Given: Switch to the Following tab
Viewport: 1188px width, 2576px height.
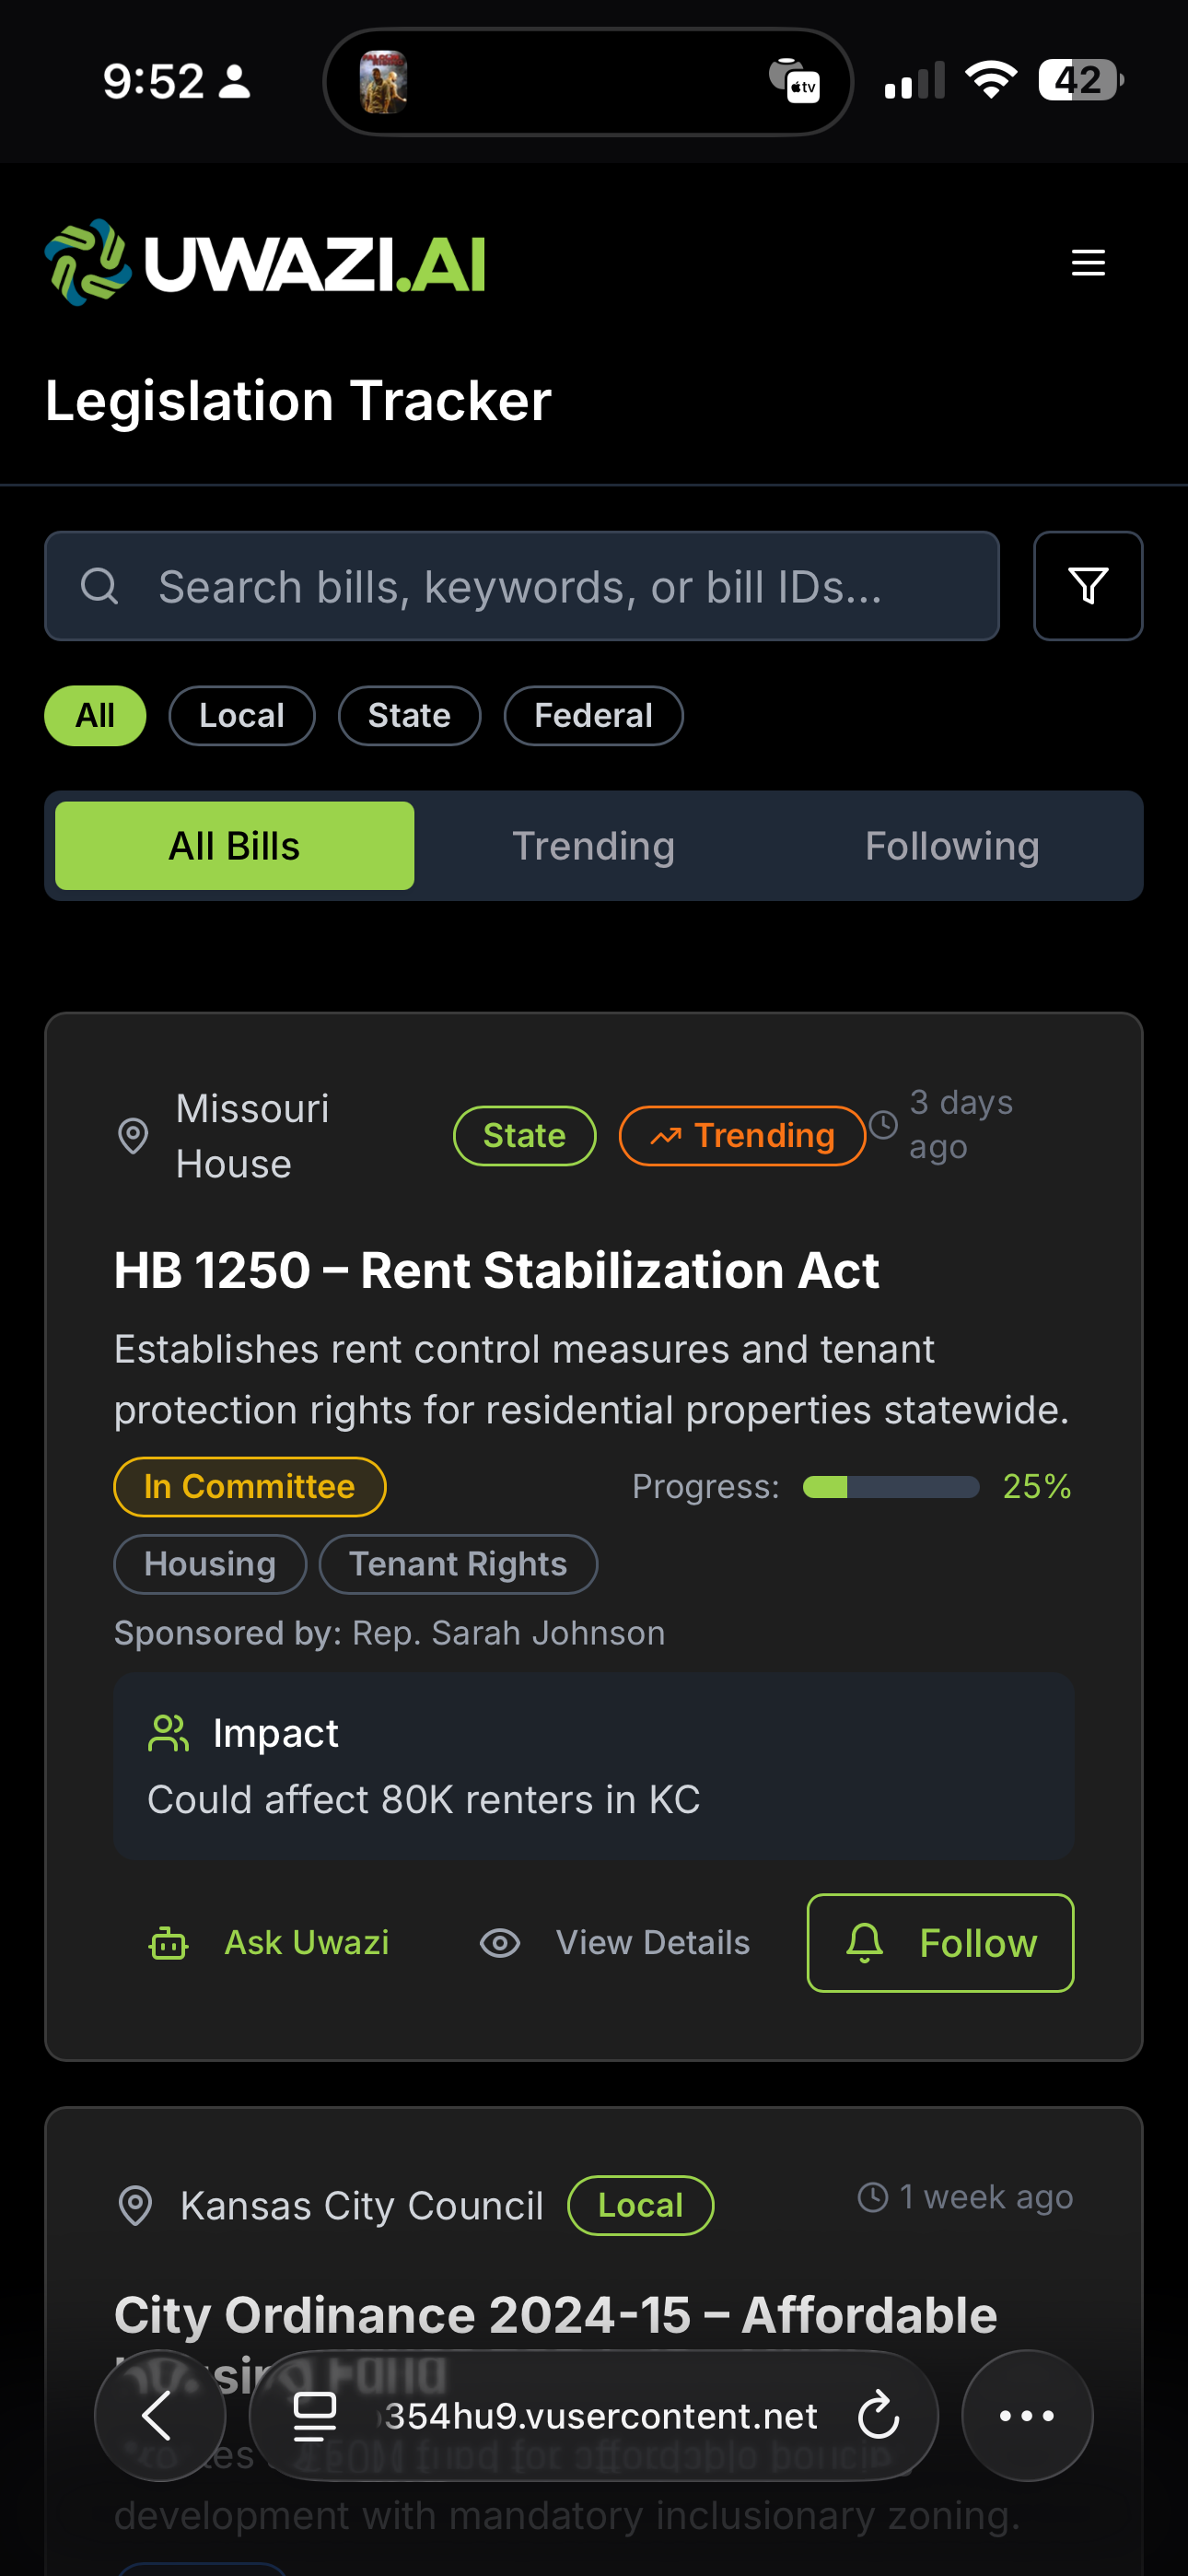Looking at the screenshot, I should point(951,846).
